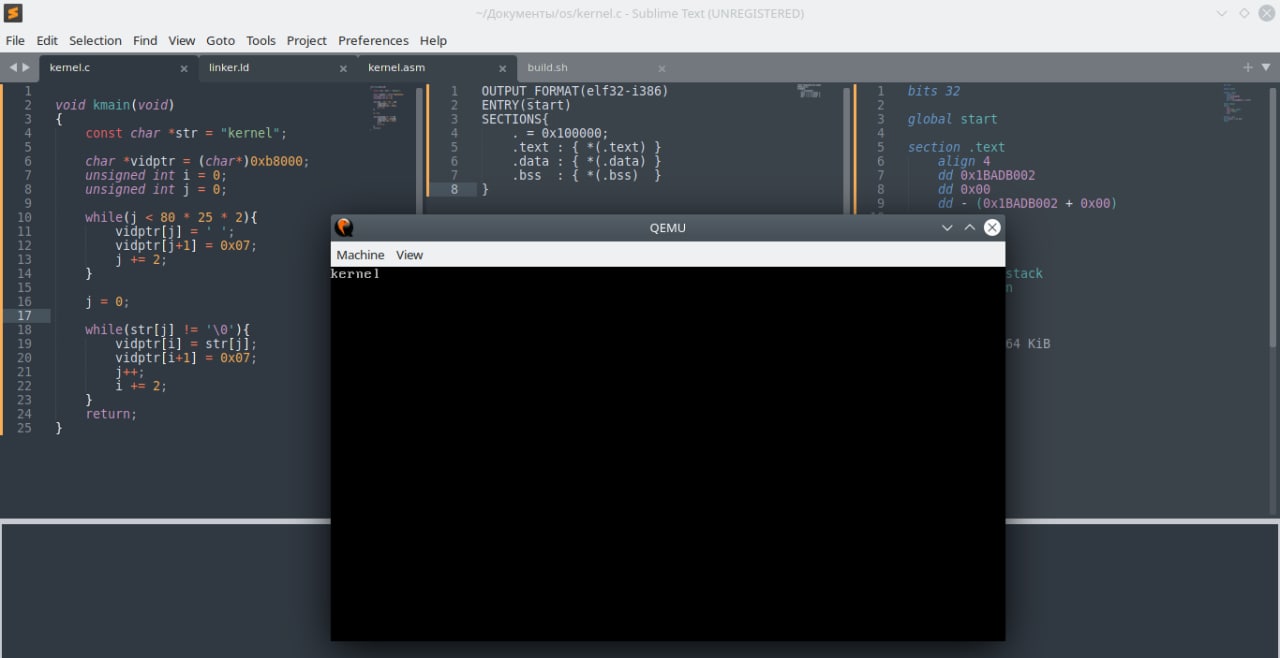
Task: Click inside the QEMU display showing kernel
Action: [x=668, y=453]
